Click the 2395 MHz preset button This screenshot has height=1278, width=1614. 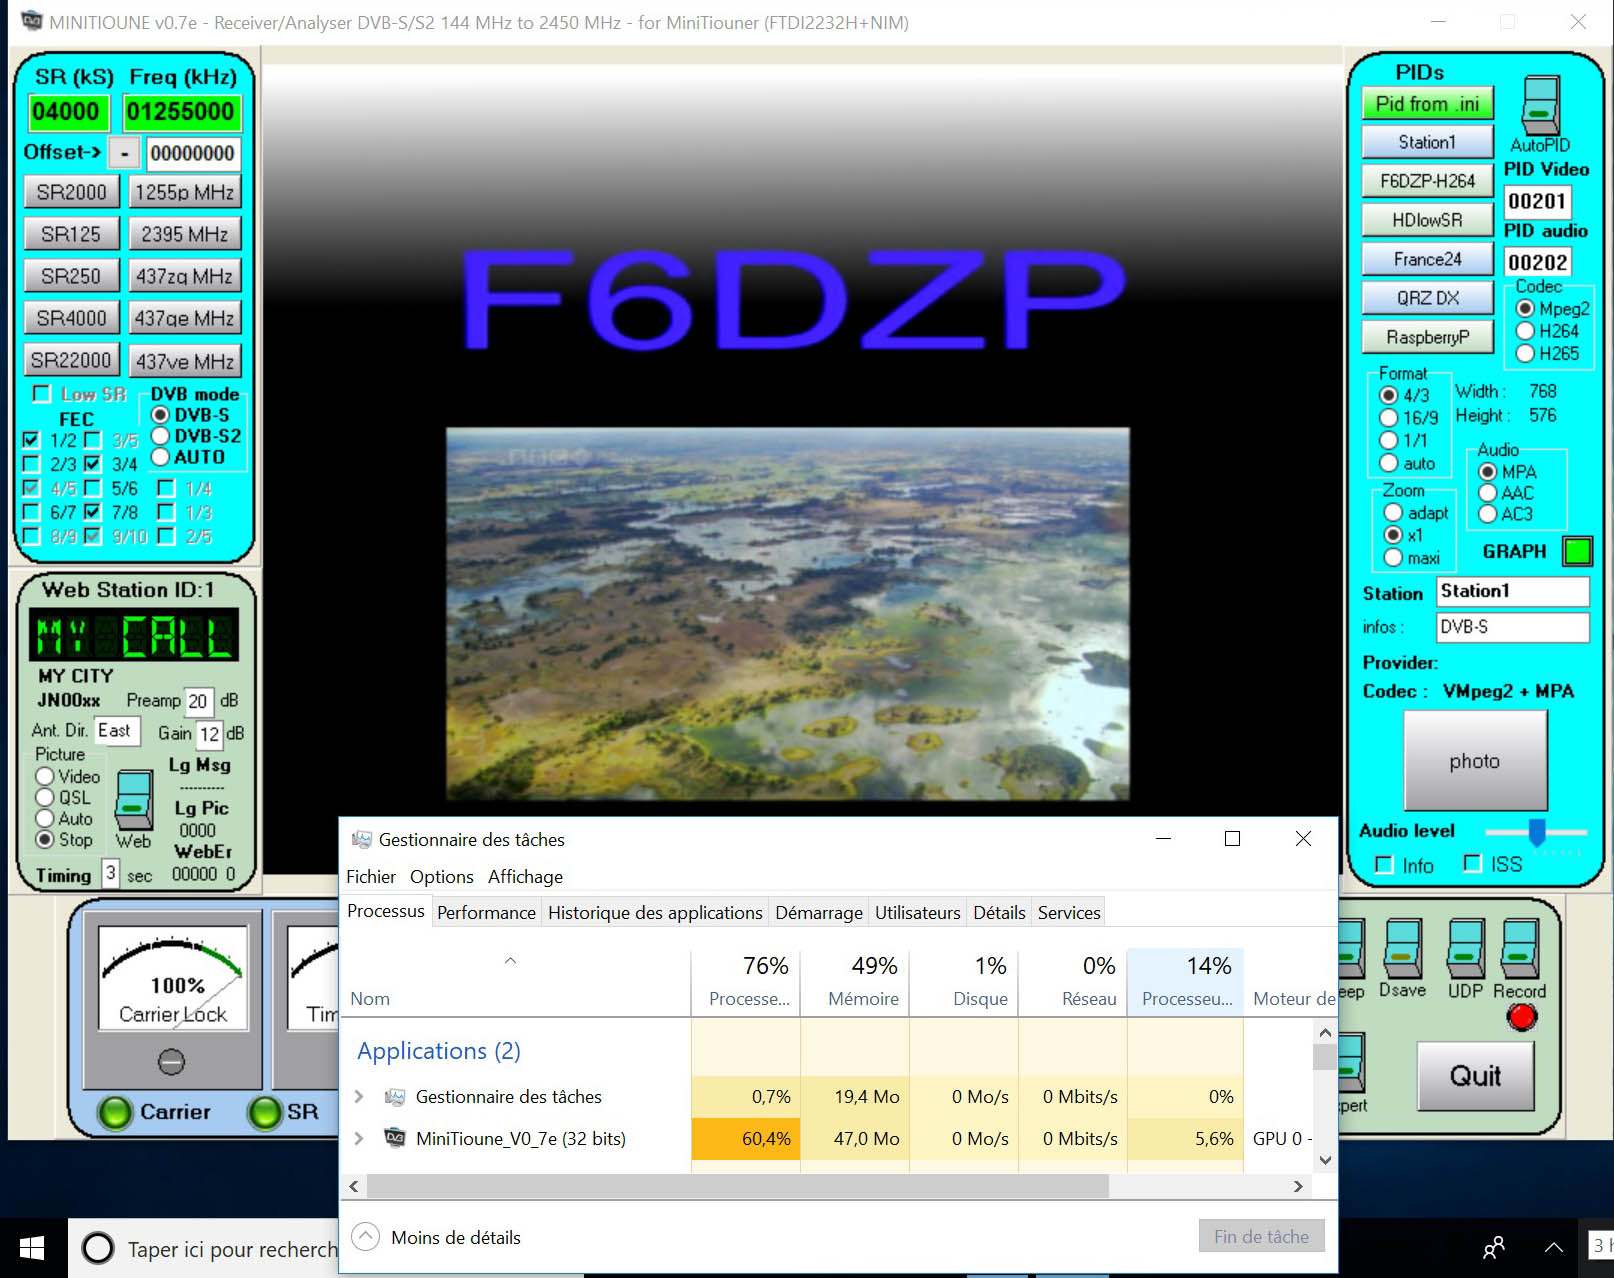tap(185, 234)
